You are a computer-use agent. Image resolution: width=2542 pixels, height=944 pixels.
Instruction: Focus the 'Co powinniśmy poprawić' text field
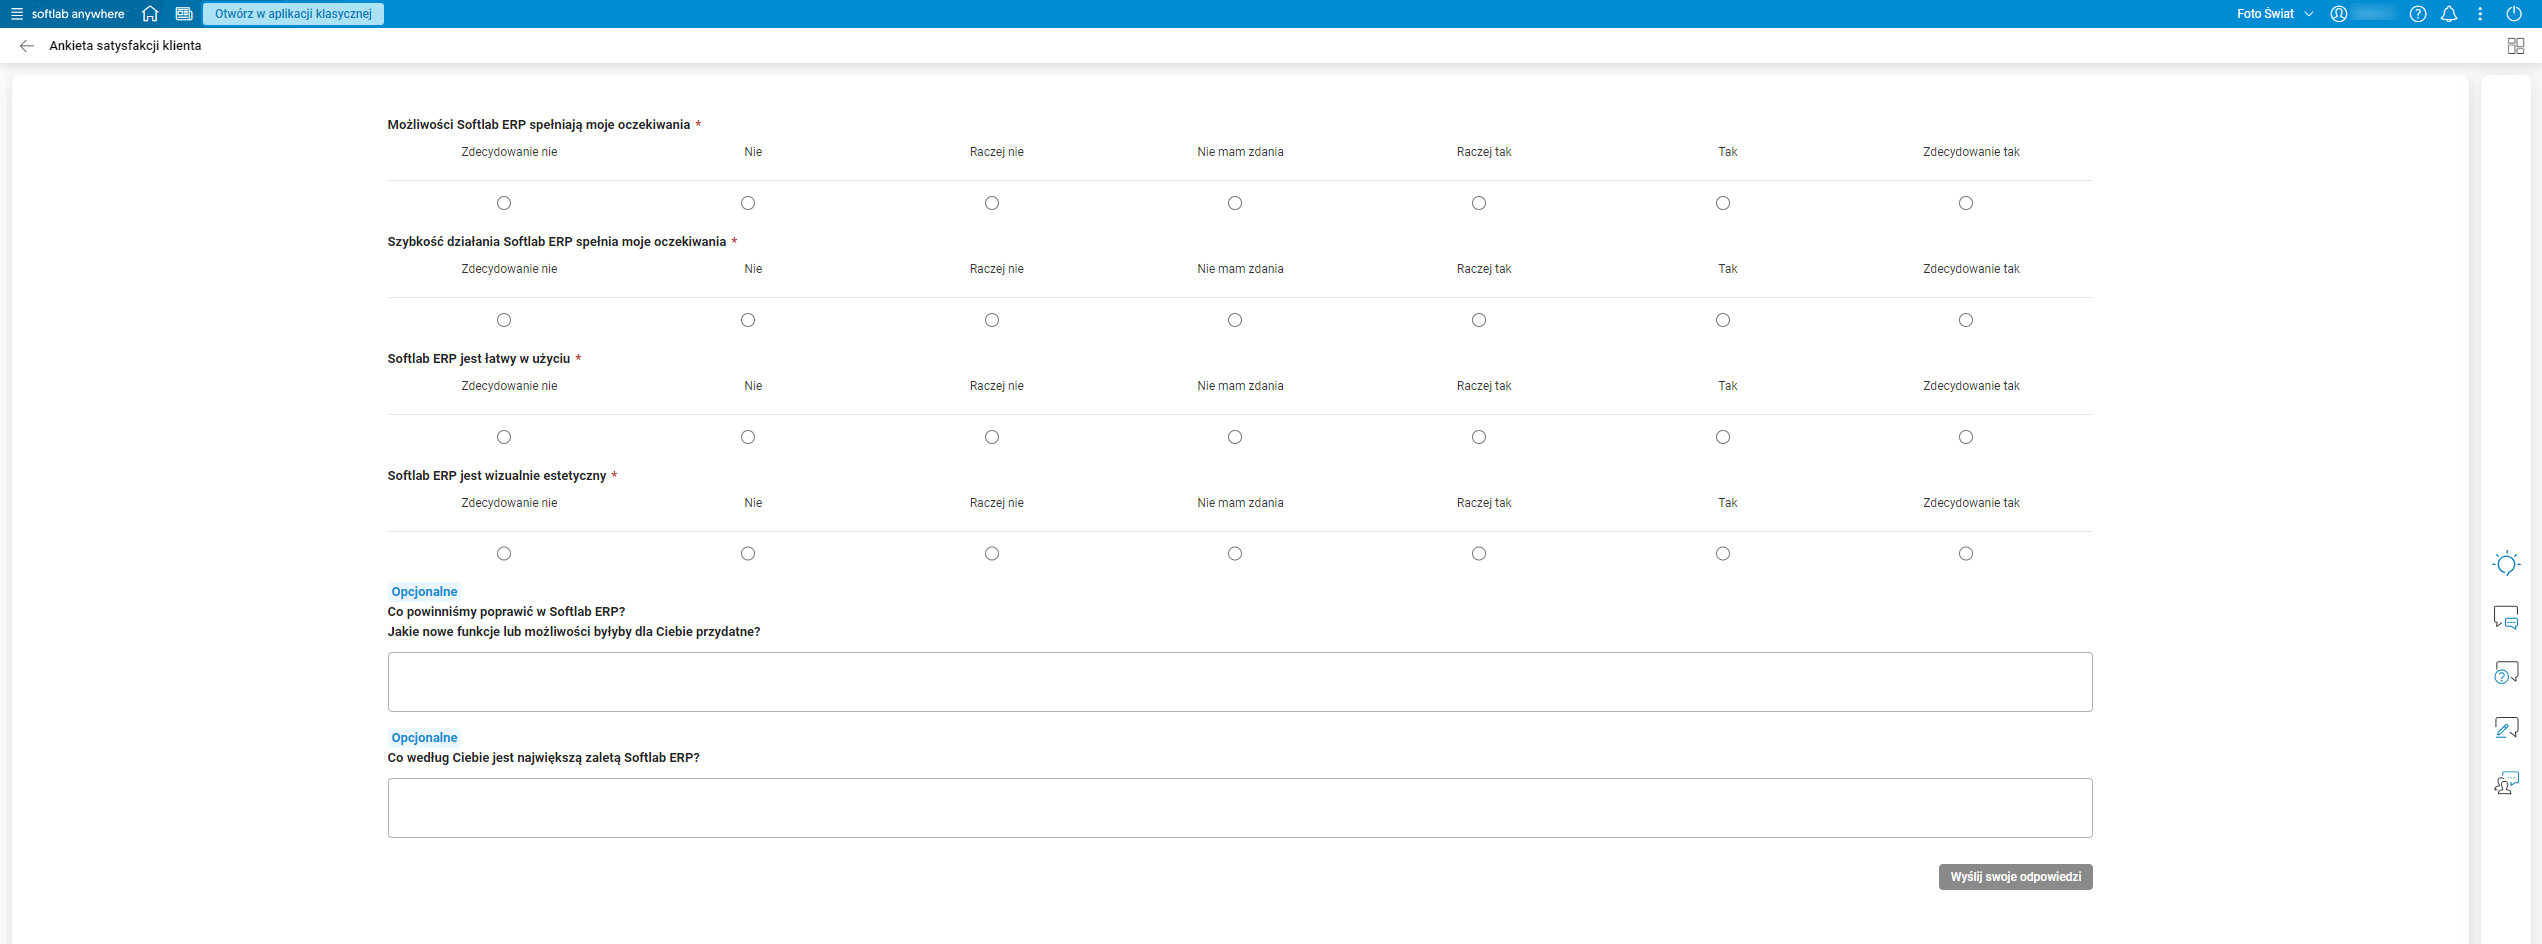tap(1240, 682)
